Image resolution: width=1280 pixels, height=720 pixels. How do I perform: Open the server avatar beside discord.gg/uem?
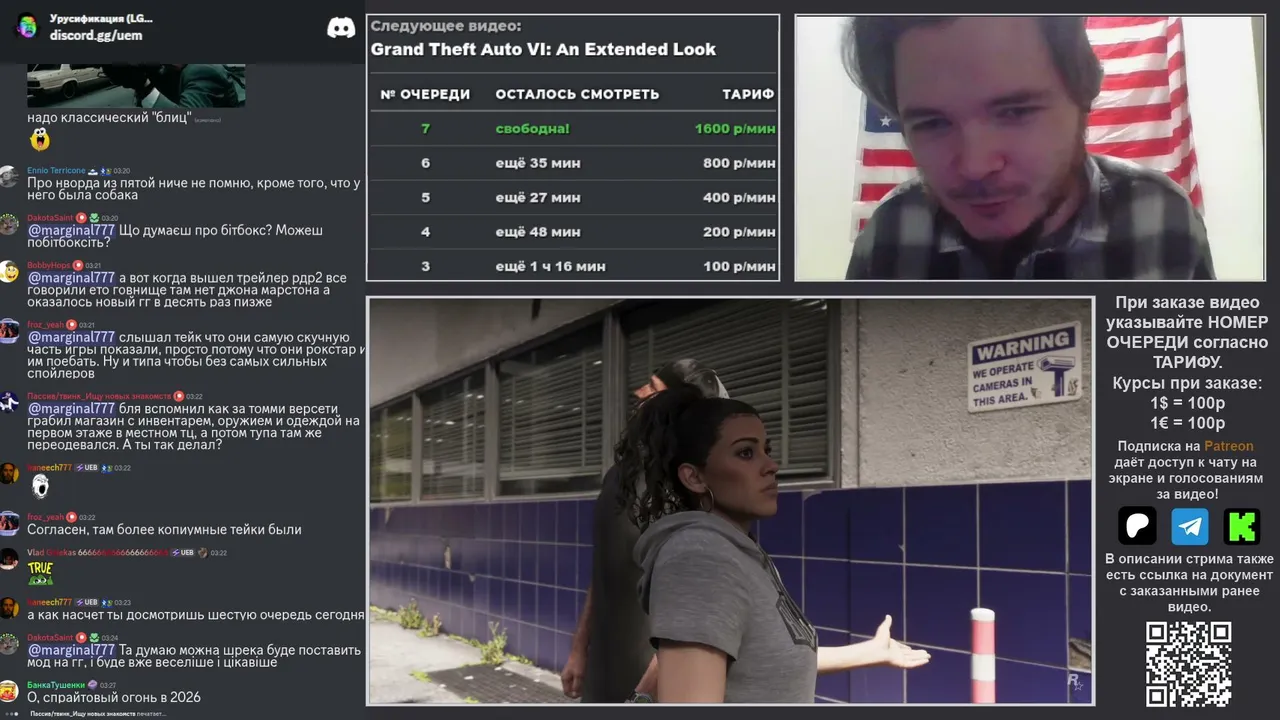tap(27, 27)
